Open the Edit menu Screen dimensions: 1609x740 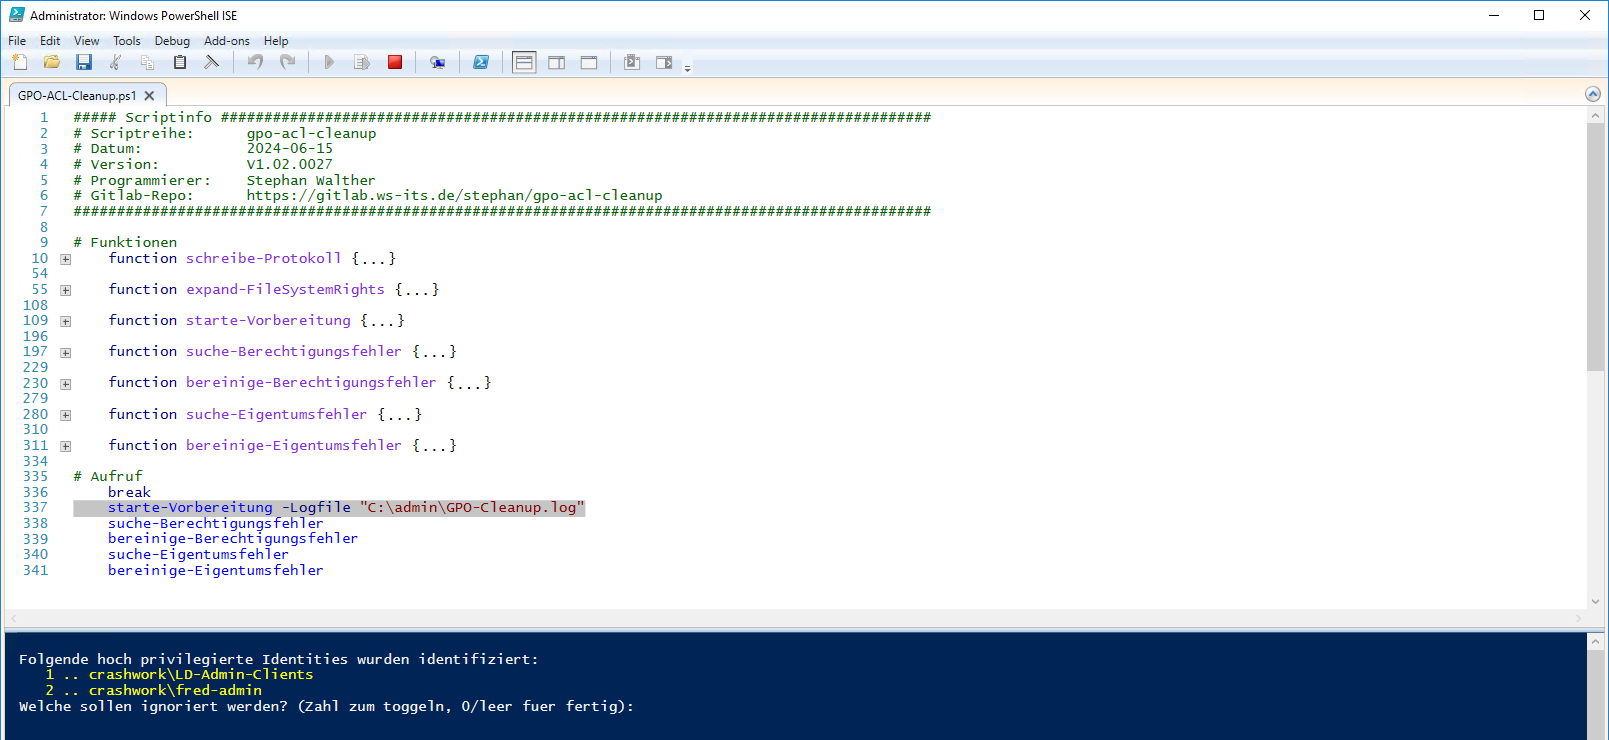50,41
